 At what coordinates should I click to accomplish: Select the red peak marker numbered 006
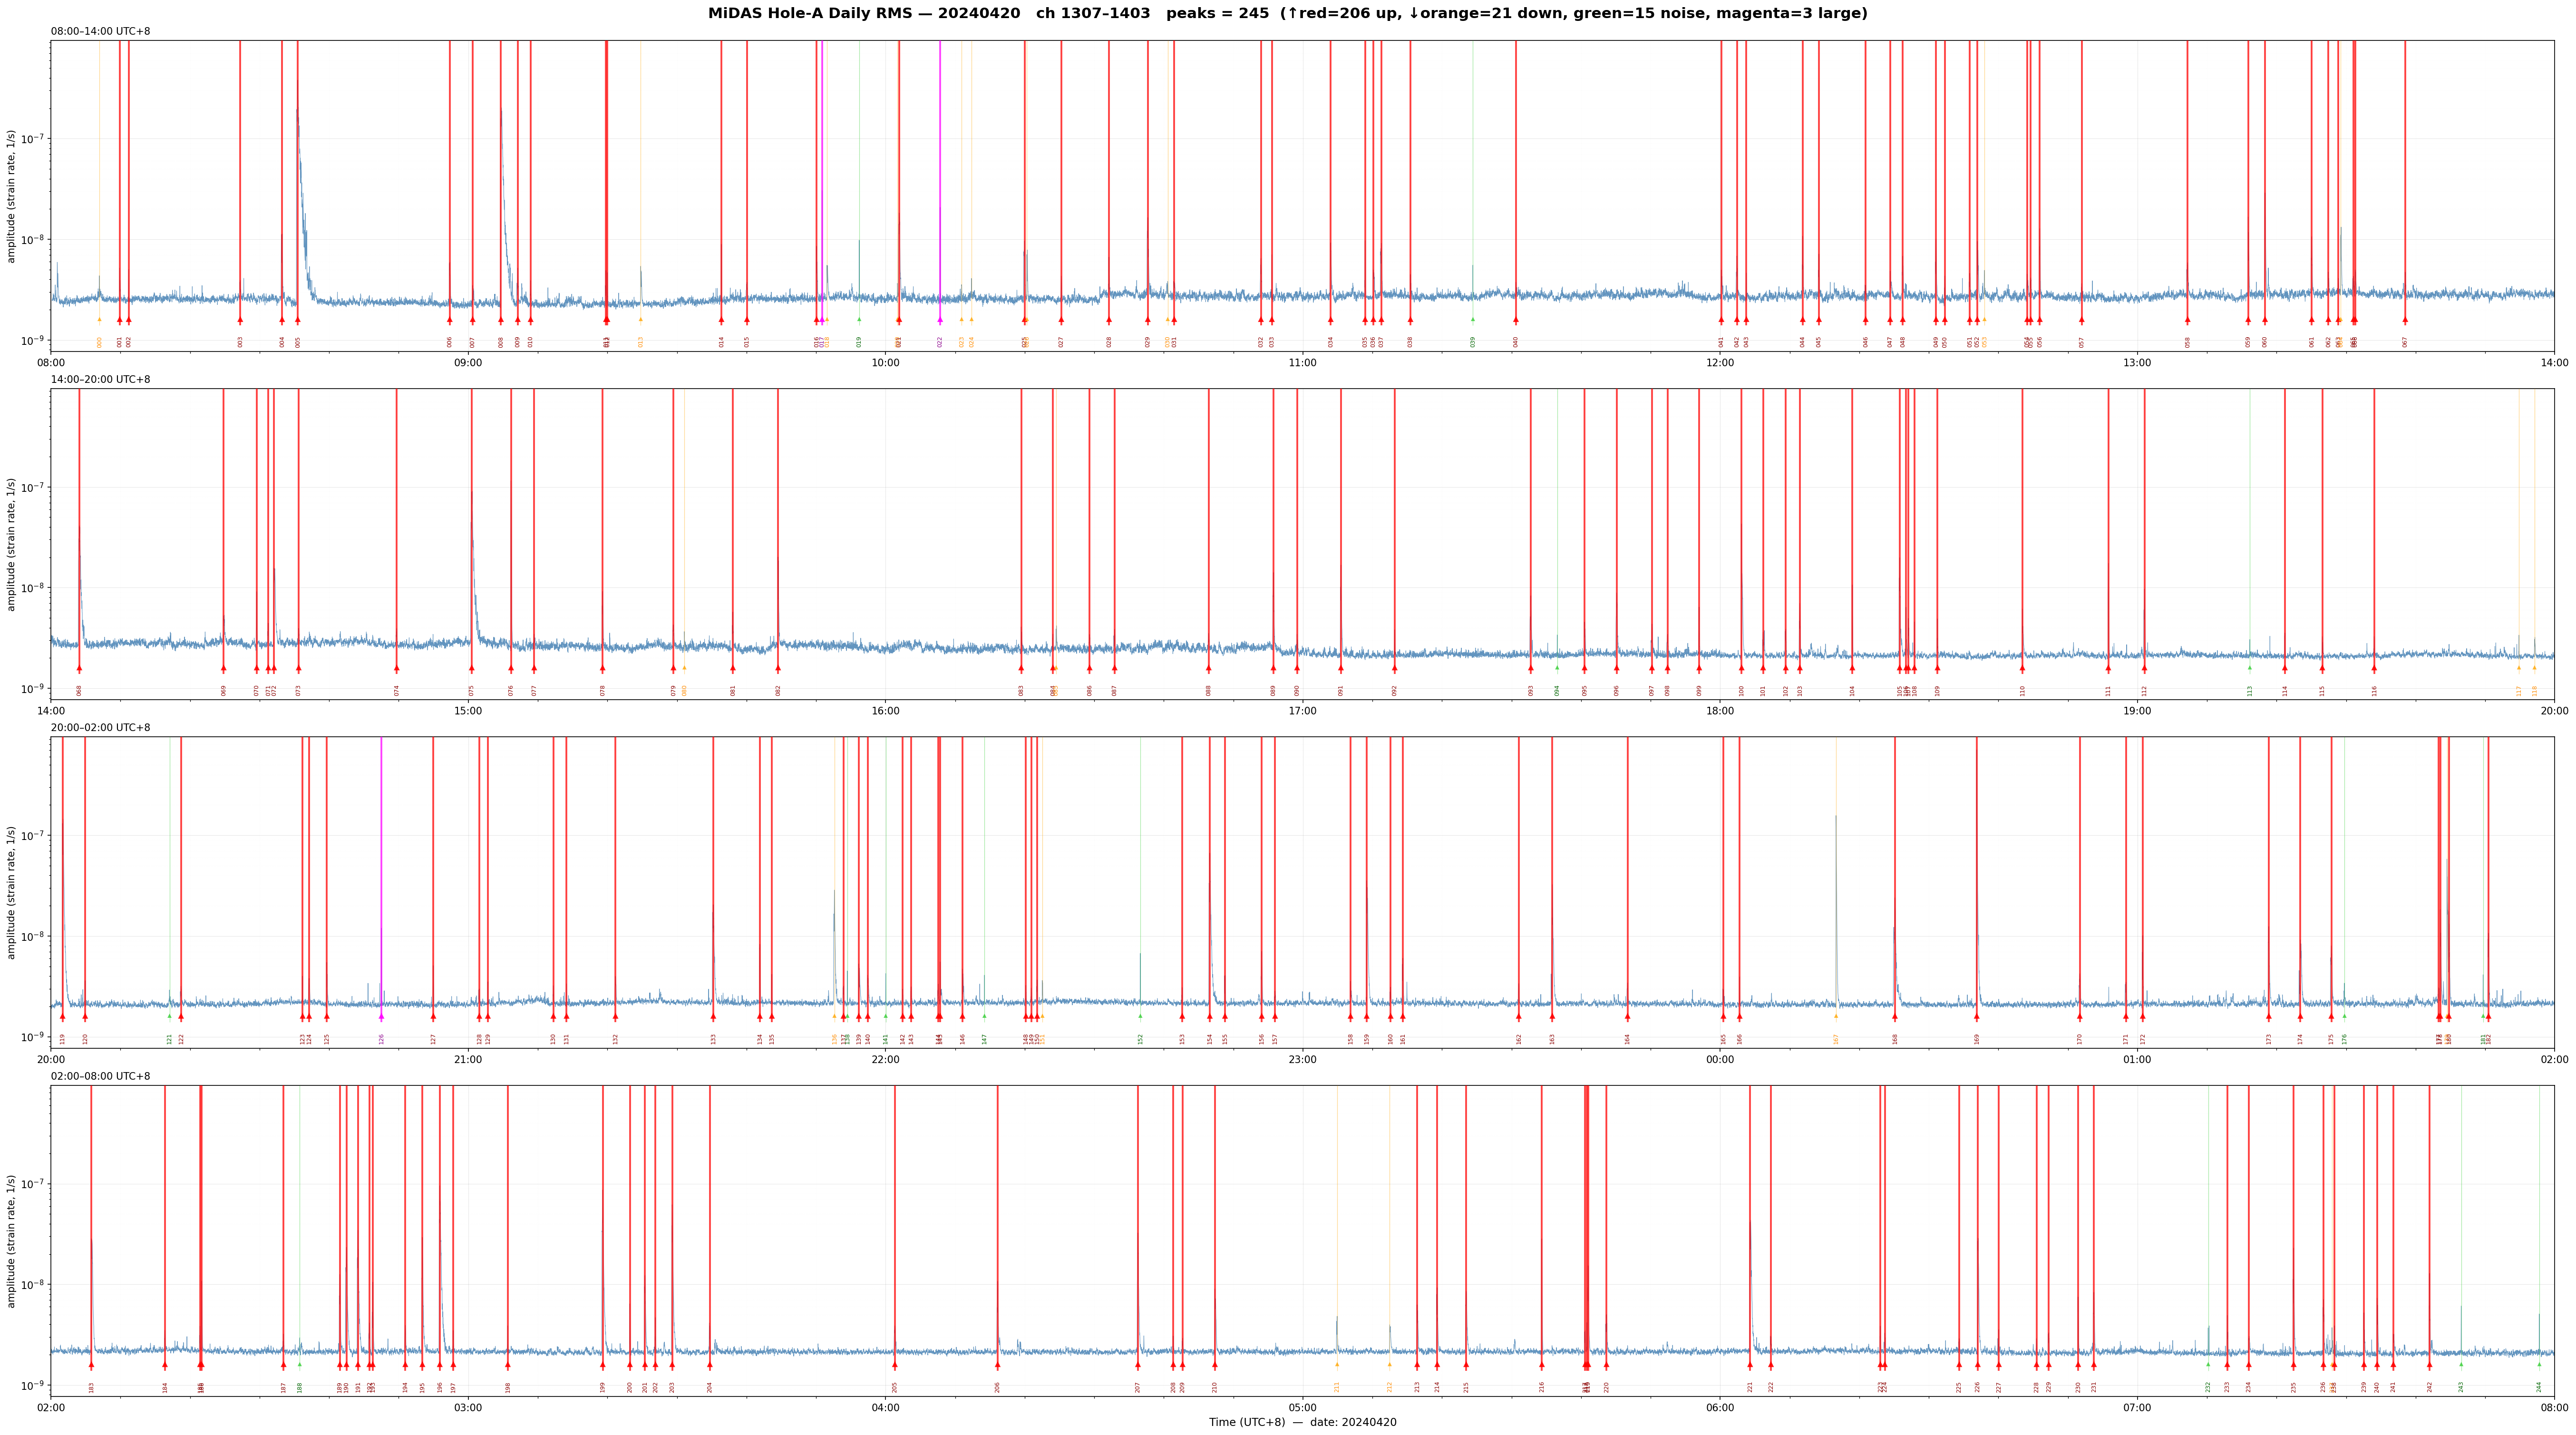[x=449, y=320]
